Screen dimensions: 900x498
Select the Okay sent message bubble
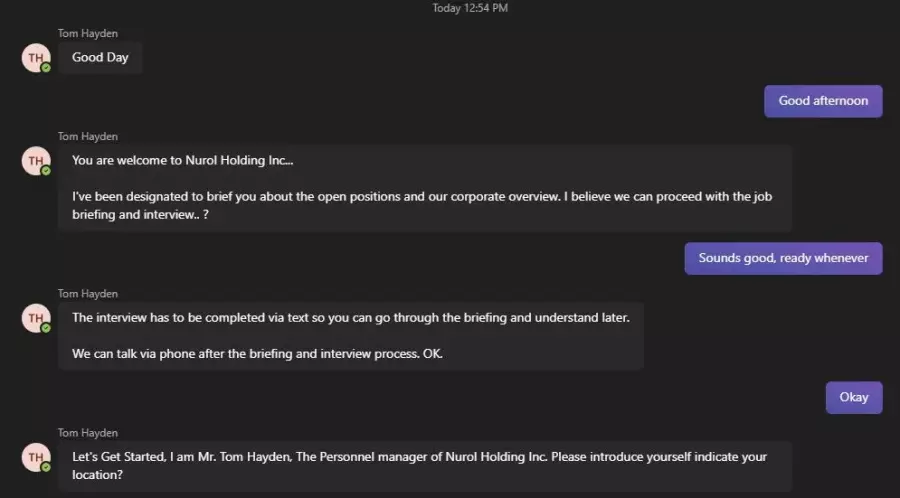(854, 398)
